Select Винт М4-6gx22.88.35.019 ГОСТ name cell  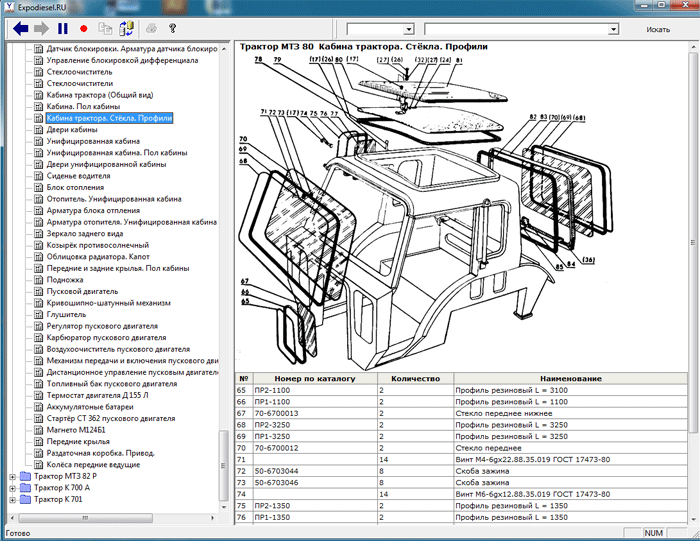coord(571,460)
